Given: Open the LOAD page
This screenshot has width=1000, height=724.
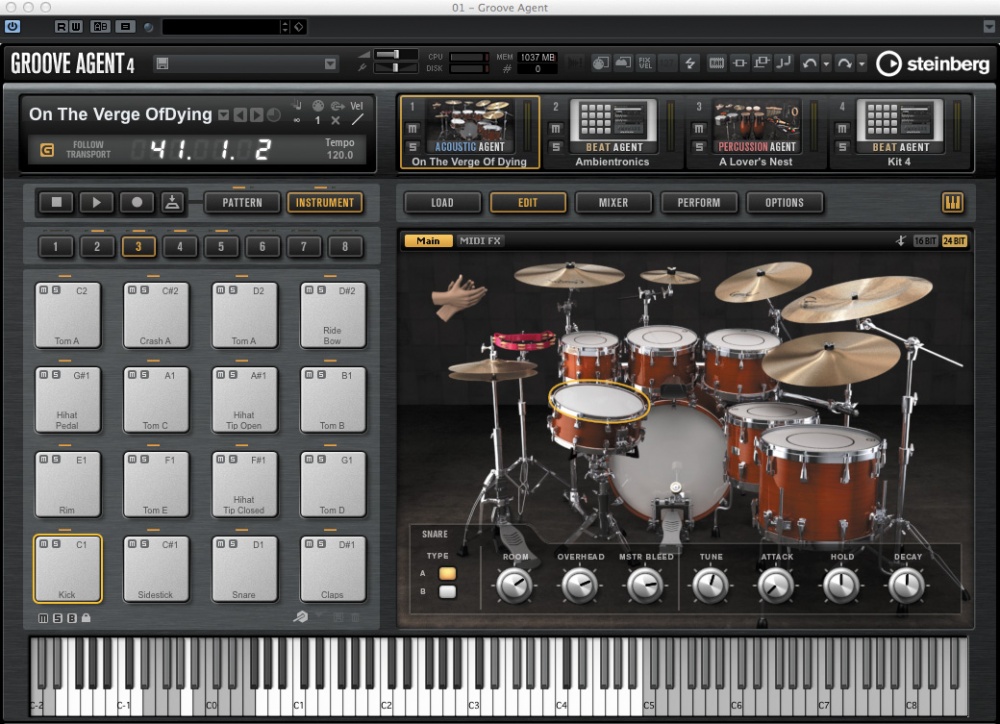Looking at the screenshot, I should click(443, 203).
